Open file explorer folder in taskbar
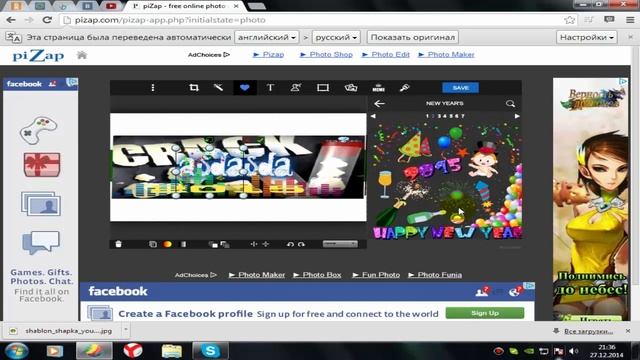640x360 pixels. coord(171,351)
